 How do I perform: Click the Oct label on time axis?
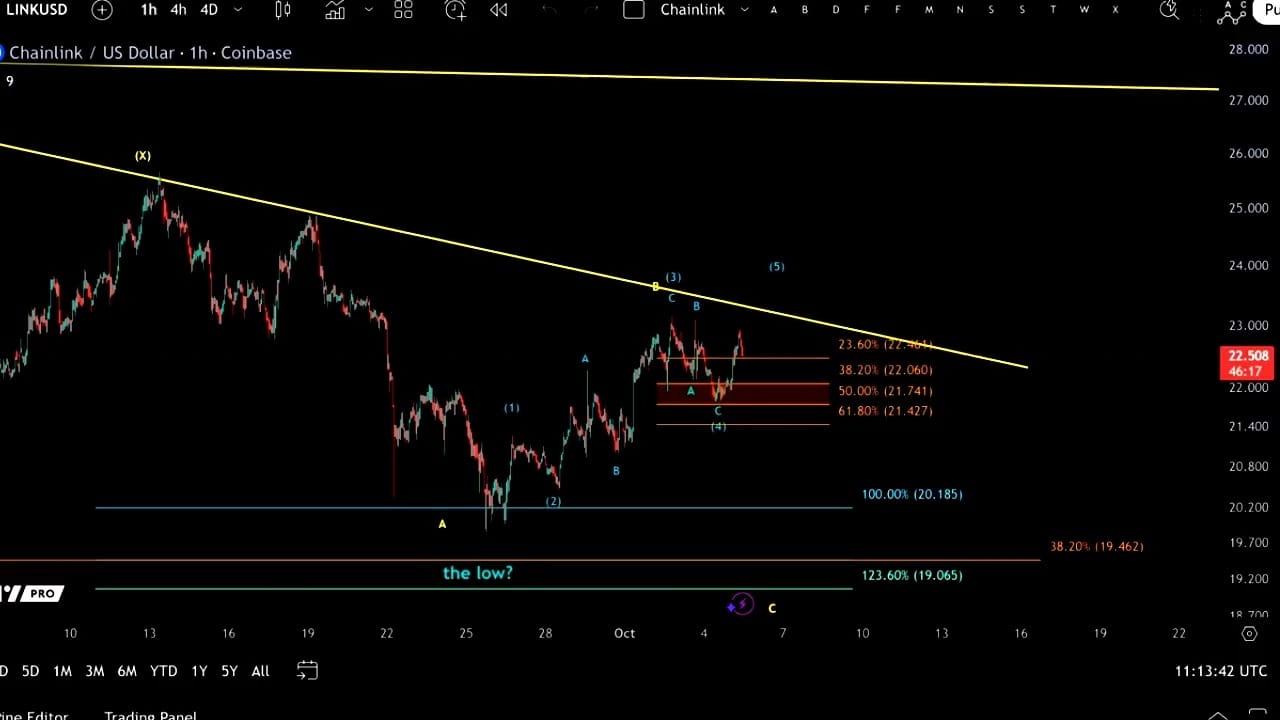tap(625, 633)
